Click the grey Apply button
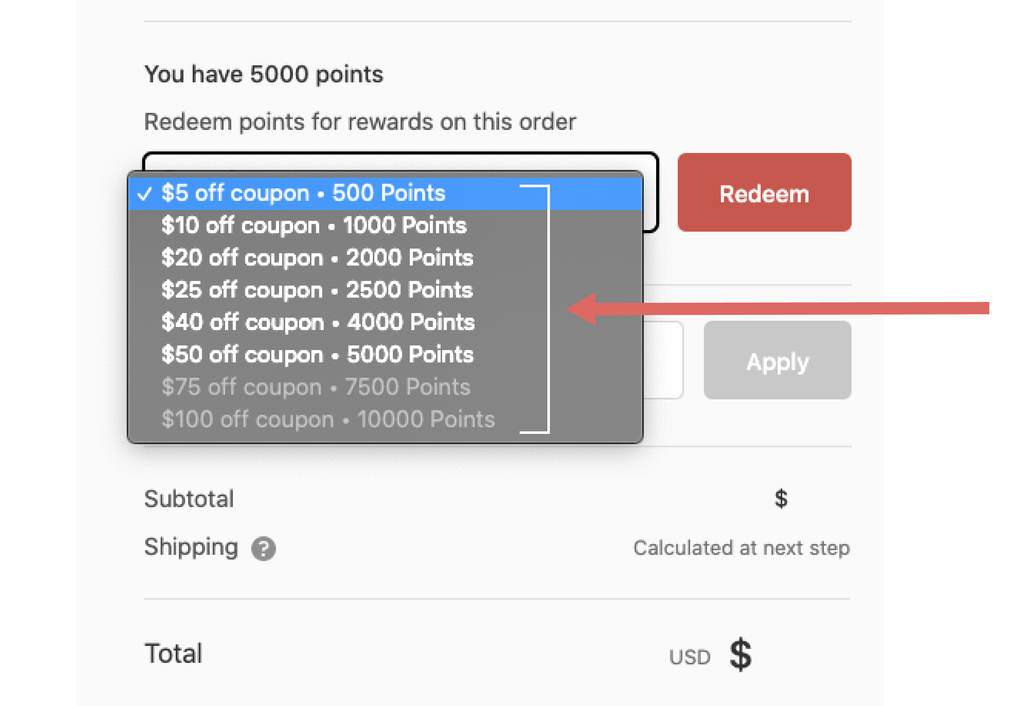The height and width of the screenshot is (706, 1024). point(777,361)
